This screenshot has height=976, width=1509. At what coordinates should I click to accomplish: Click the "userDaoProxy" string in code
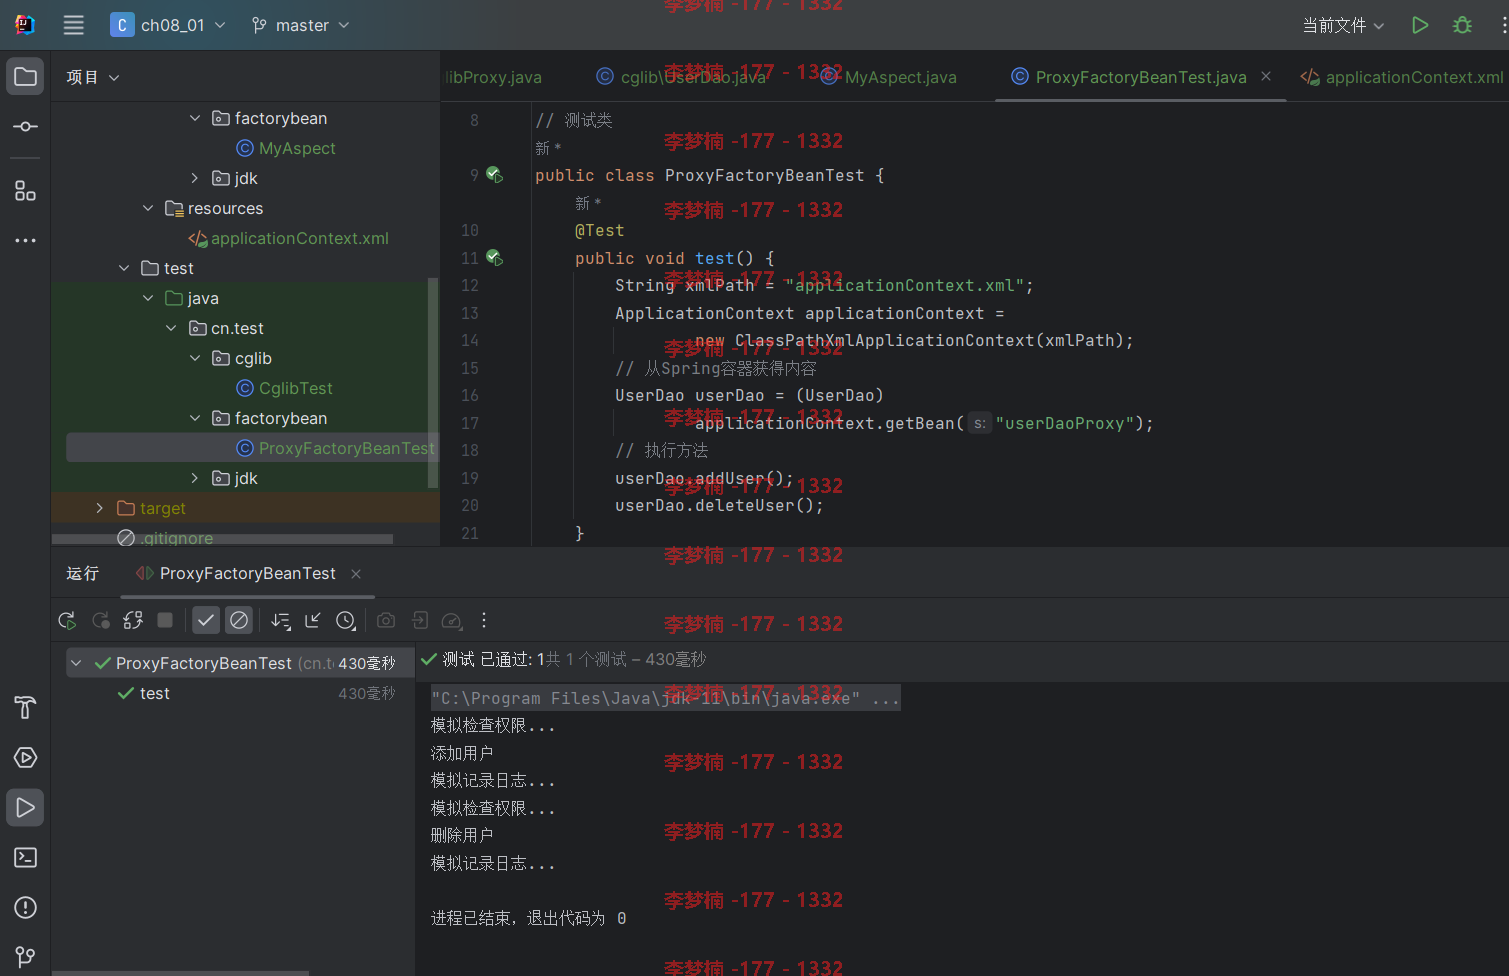click(x=1065, y=423)
